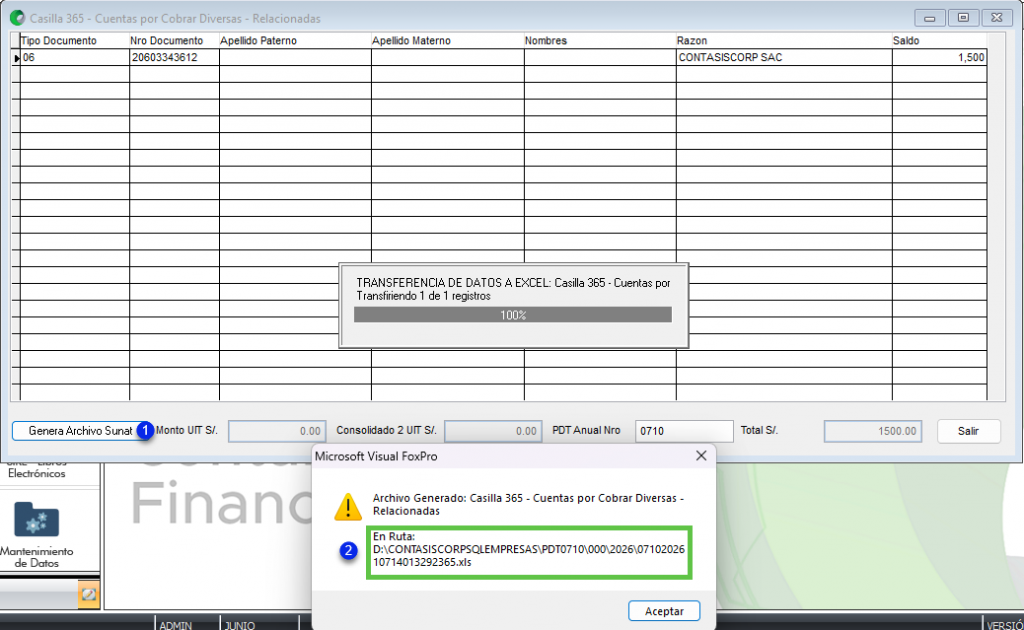Click ADMIN in the status bar

(x=176, y=625)
